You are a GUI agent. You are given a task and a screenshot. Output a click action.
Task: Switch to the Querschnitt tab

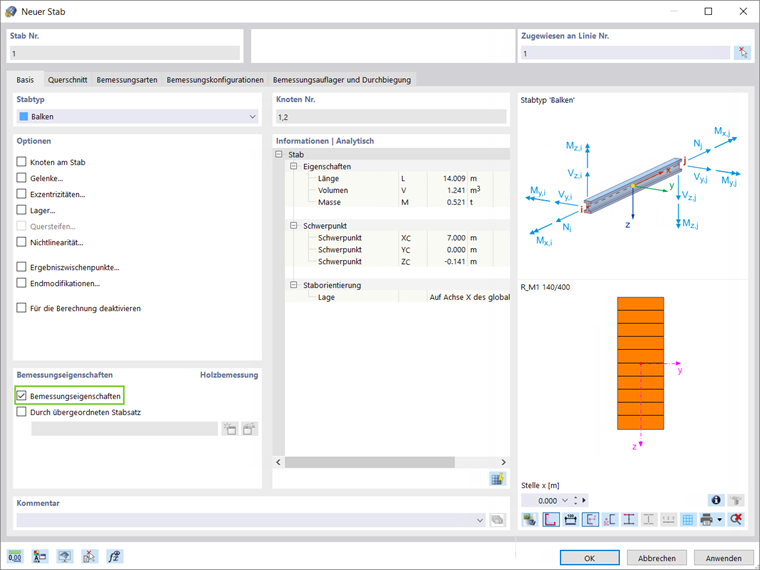[x=67, y=79]
